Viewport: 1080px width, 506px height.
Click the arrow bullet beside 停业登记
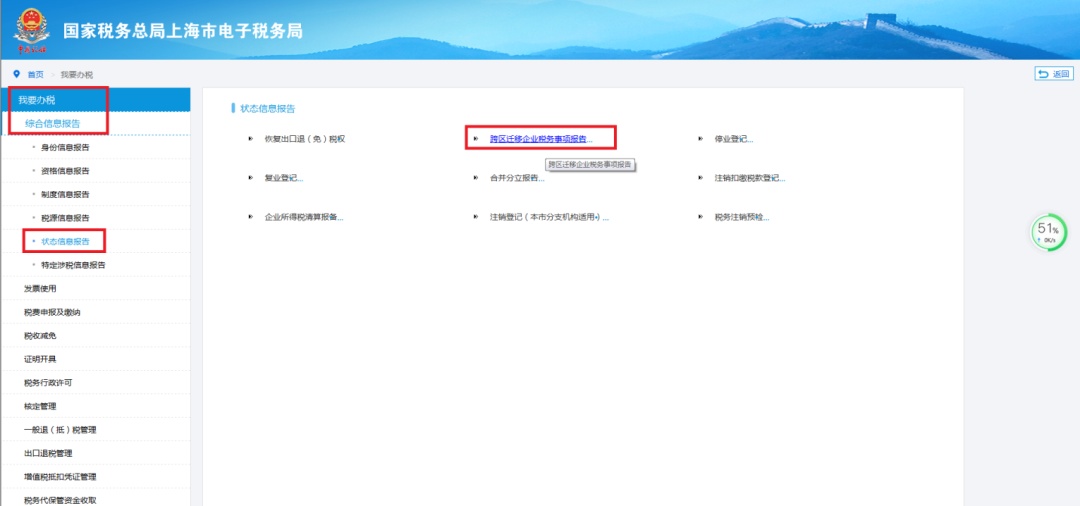tap(700, 139)
